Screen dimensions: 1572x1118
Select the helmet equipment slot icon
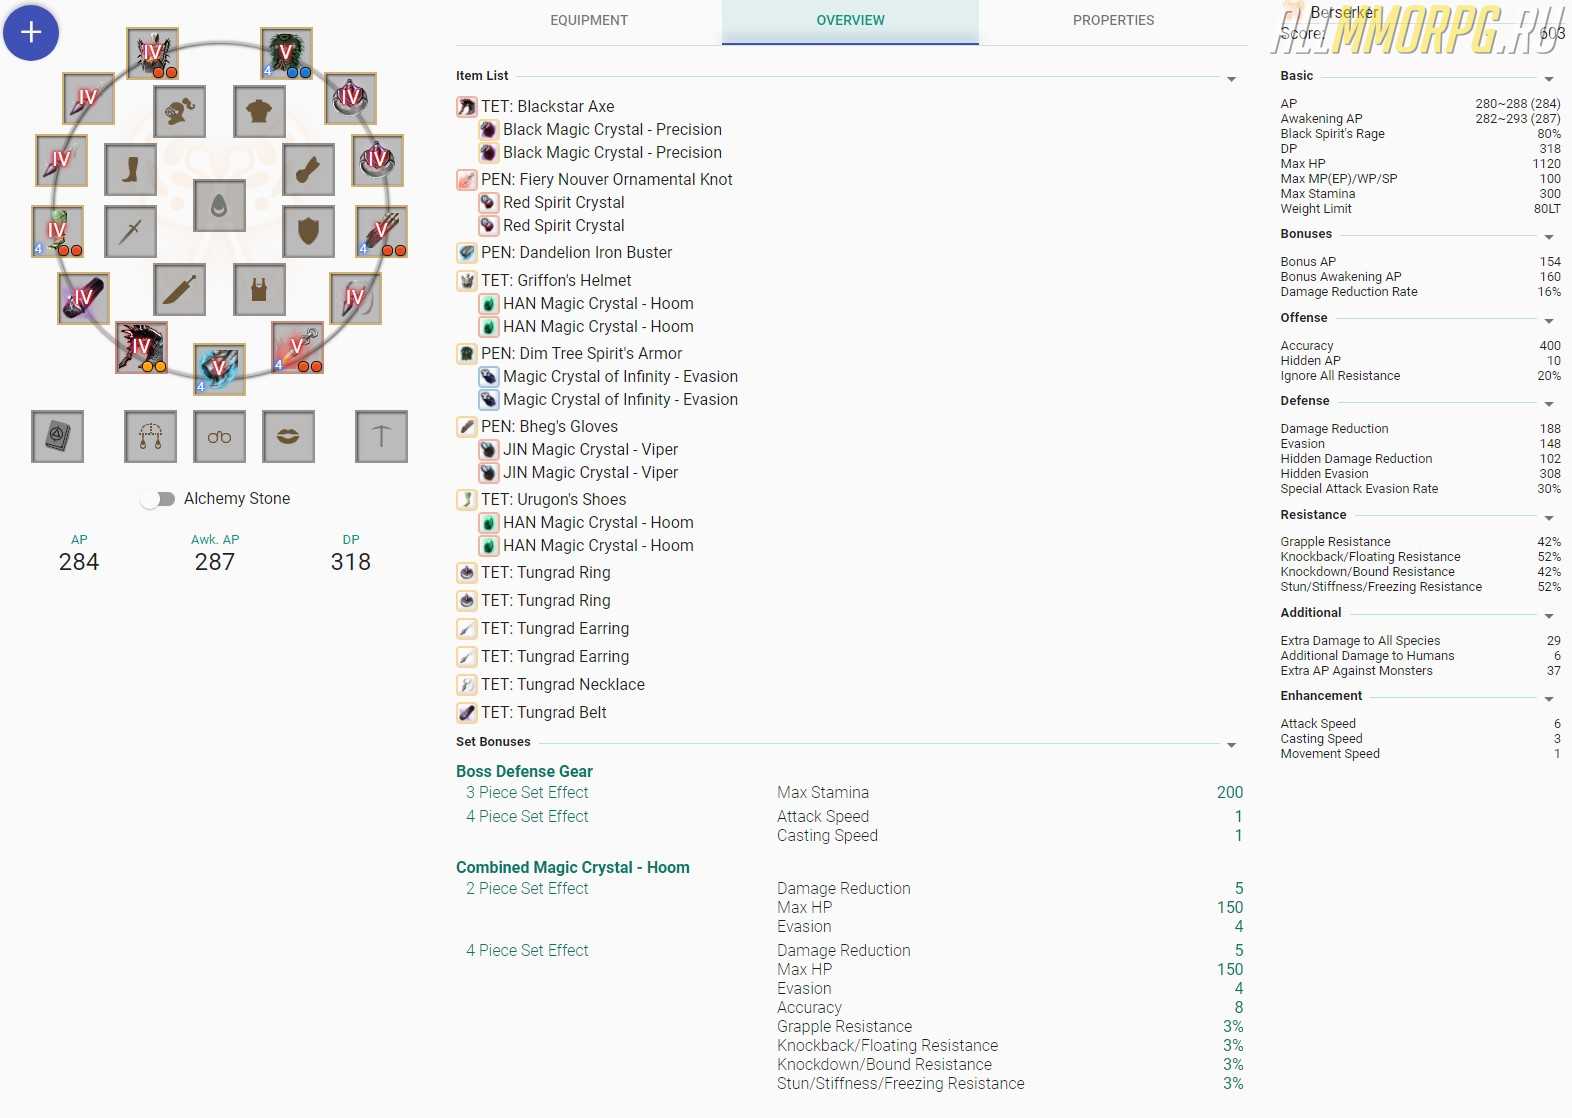180,111
